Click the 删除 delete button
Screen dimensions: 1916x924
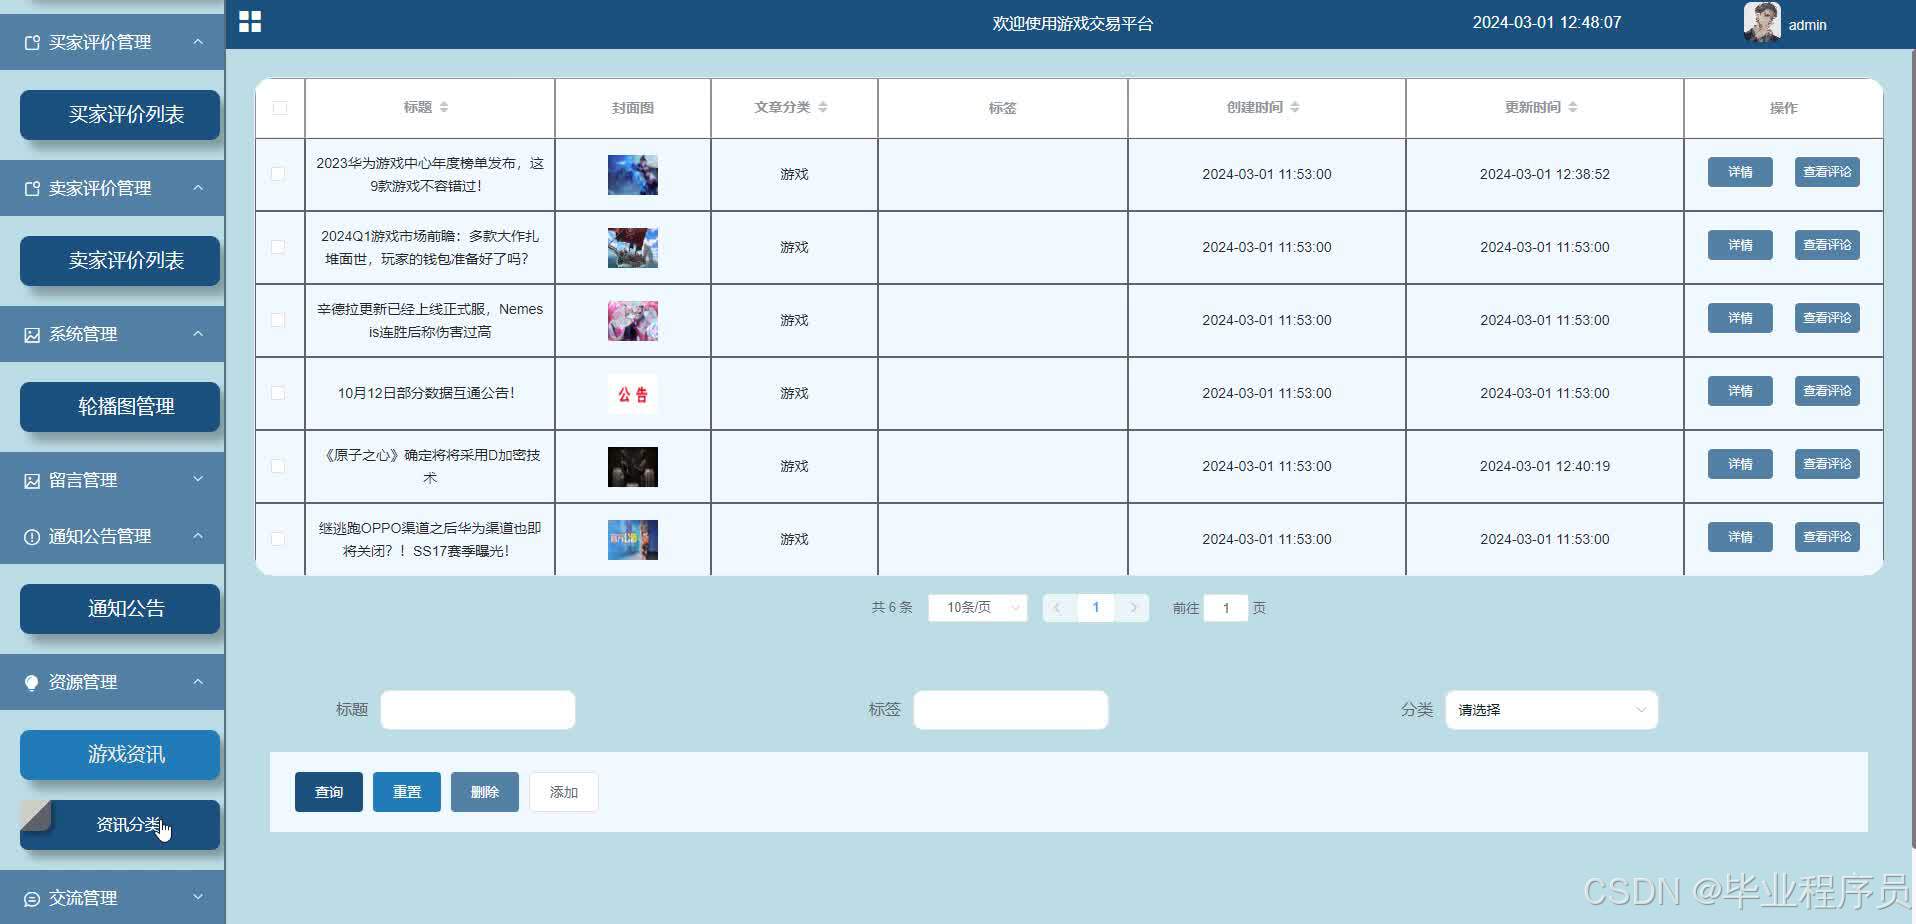pos(485,792)
